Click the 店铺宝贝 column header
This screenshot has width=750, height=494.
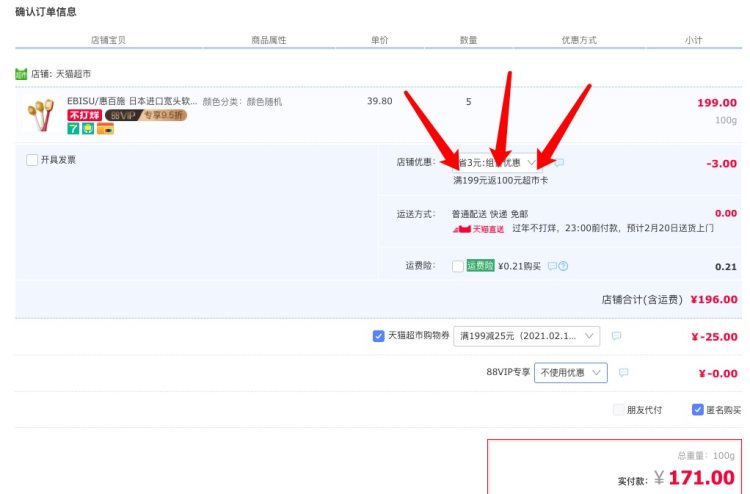click(x=108, y=40)
